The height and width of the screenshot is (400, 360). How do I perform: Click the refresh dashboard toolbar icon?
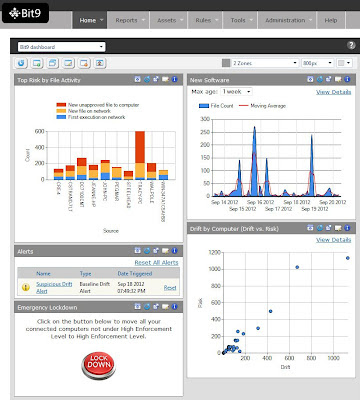tap(21, 63)
